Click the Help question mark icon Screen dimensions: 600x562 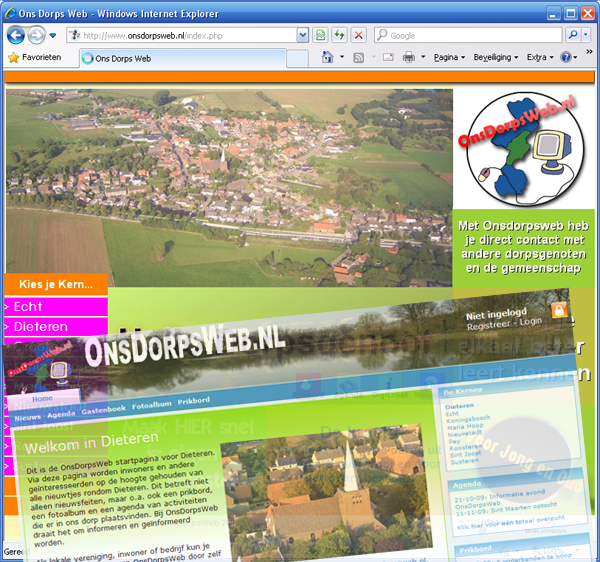coord(566,57)
